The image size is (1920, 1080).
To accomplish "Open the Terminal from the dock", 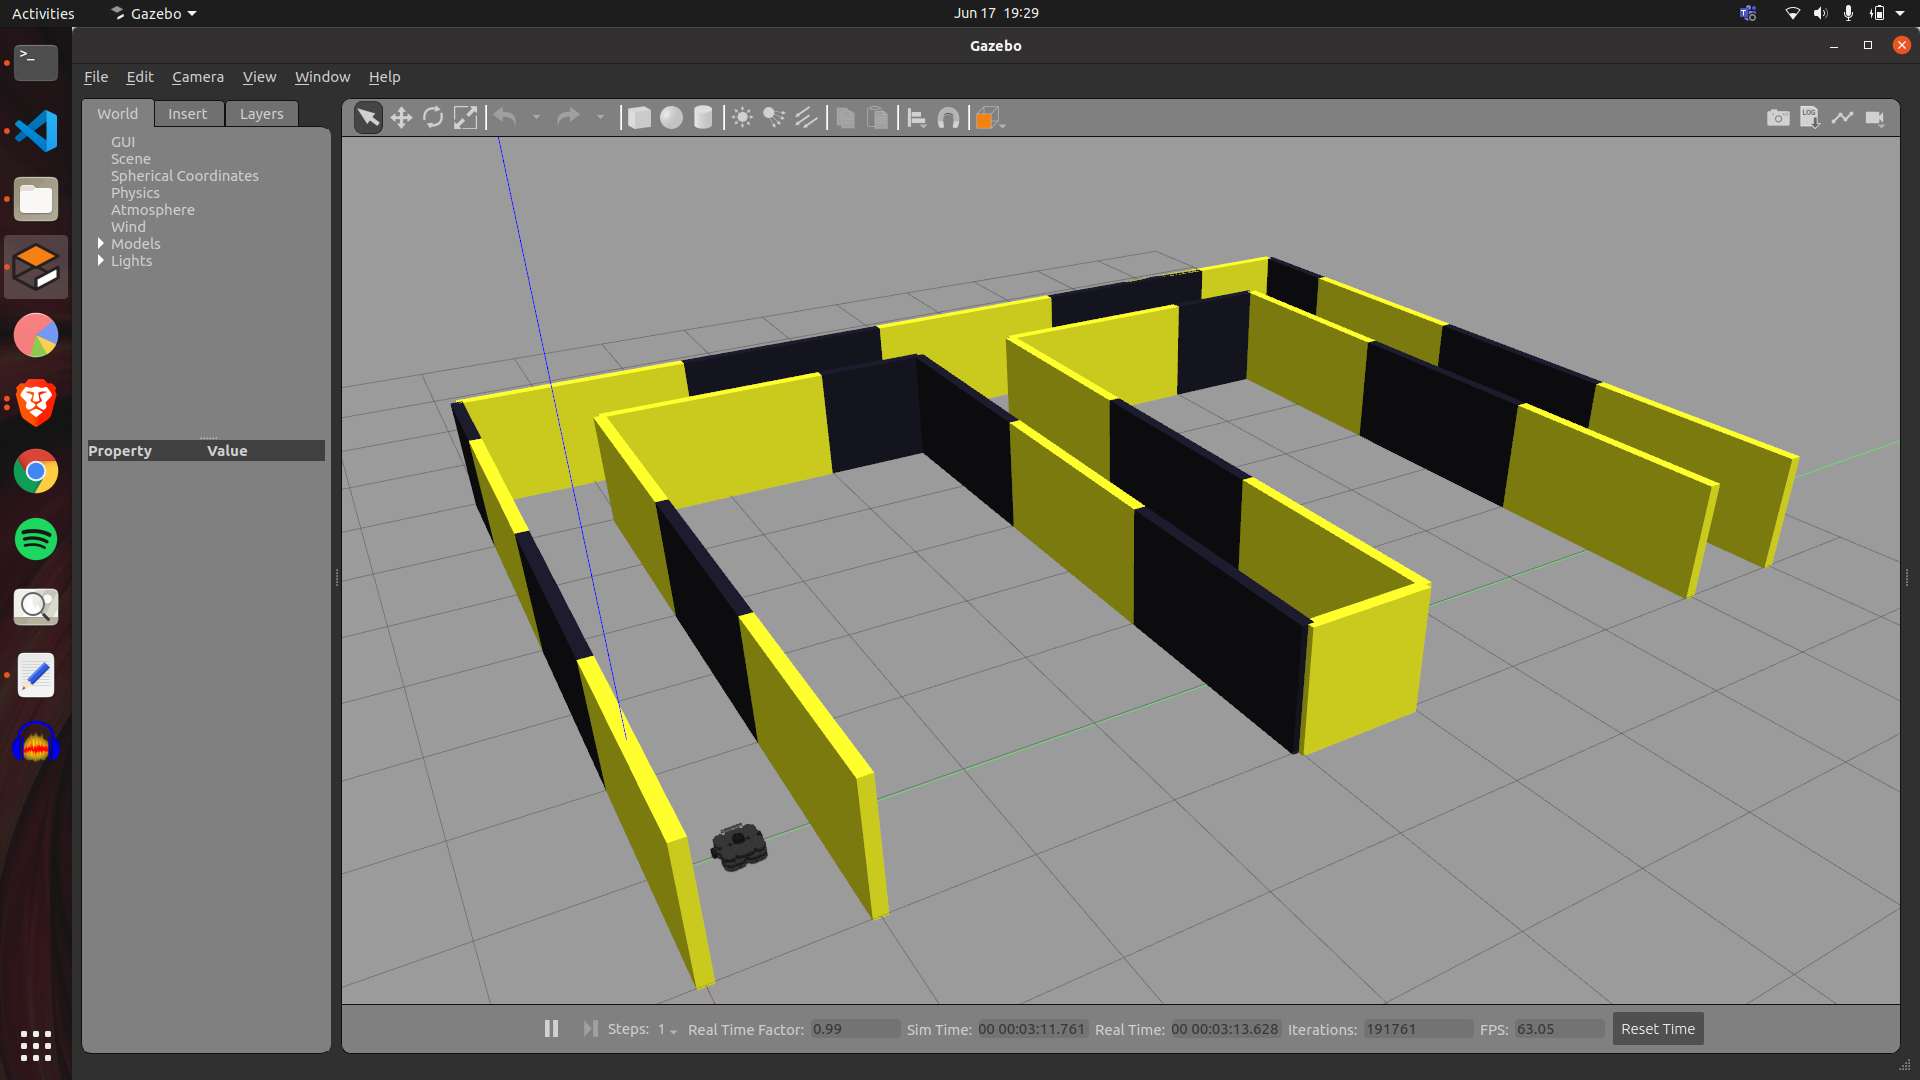I will coord(36,62).
